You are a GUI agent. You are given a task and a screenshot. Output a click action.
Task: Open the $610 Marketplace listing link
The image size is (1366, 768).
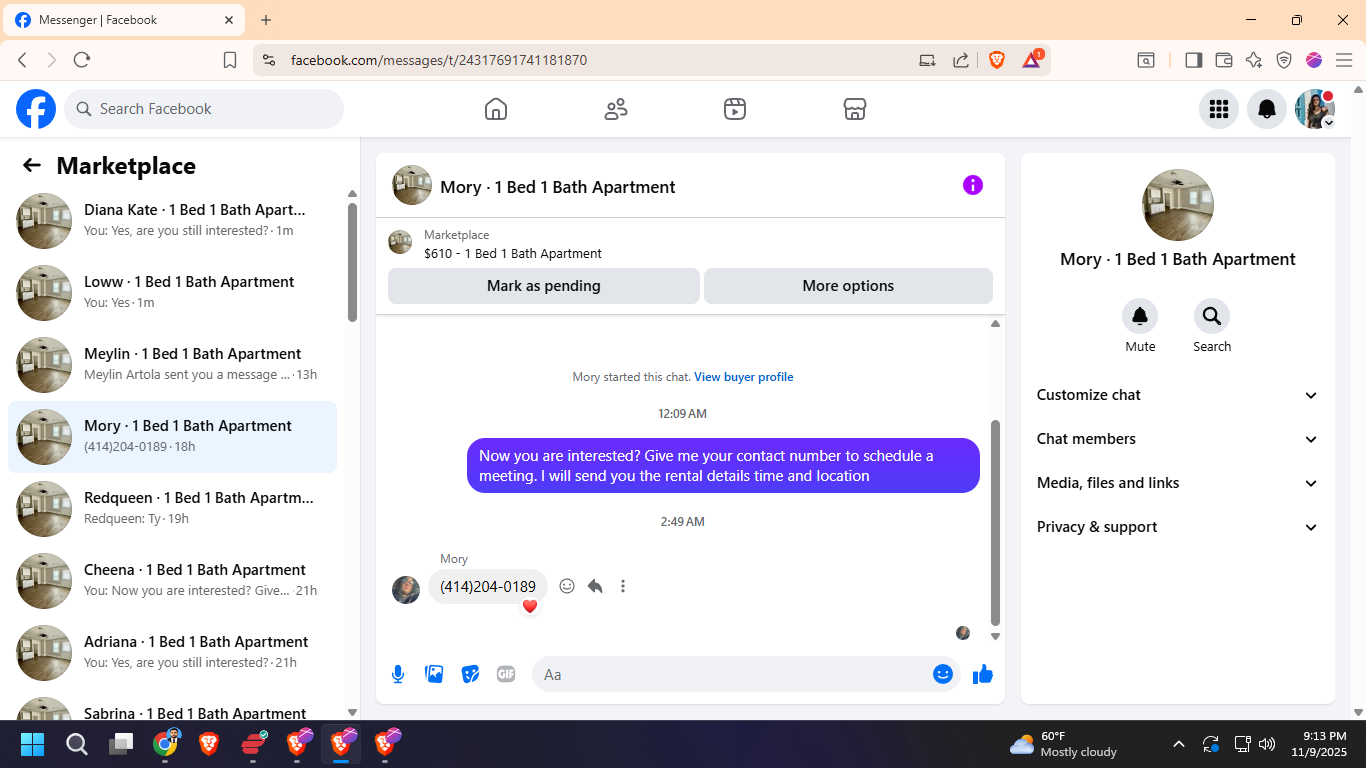click(513, 254)
